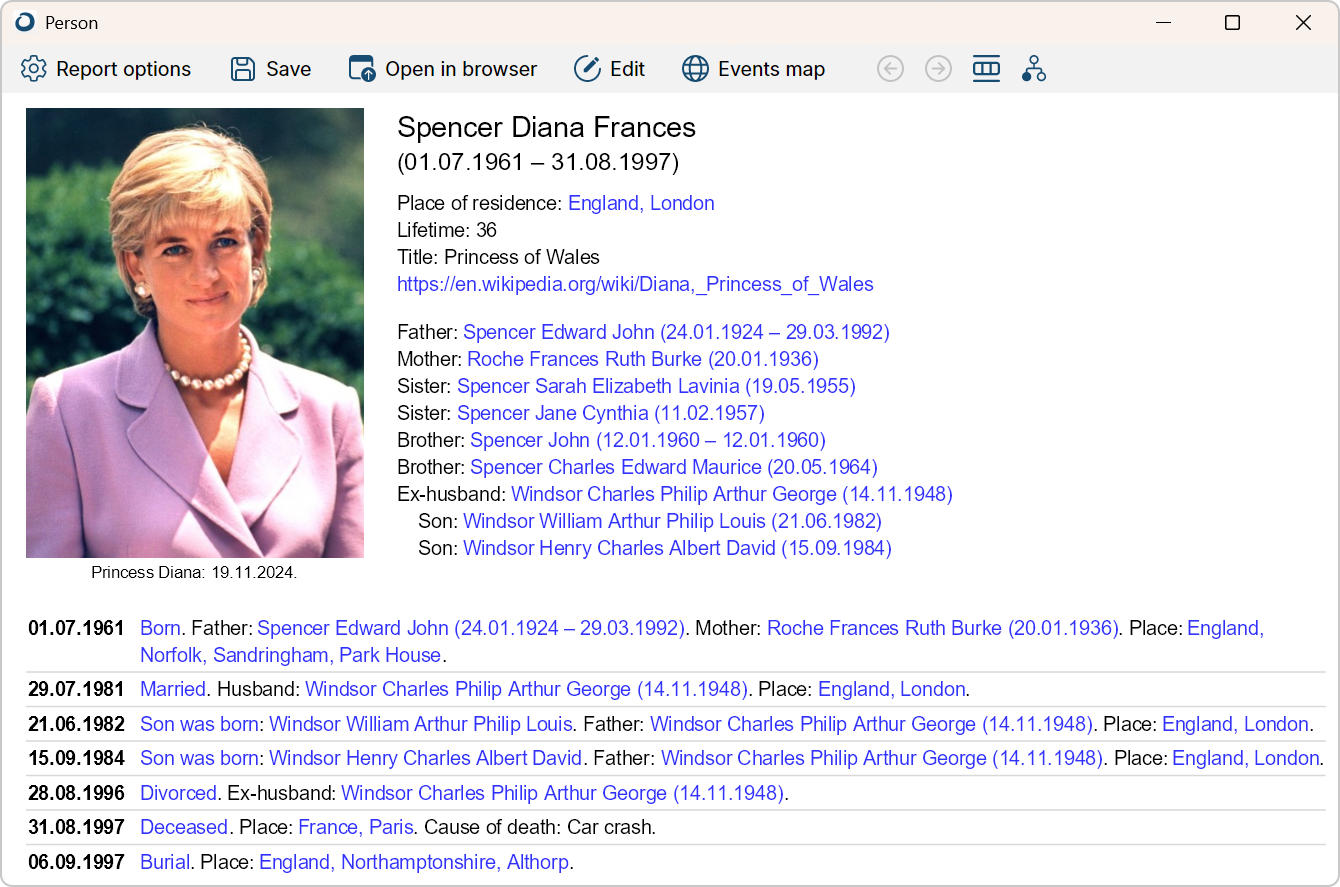Open son Windsor Henry Charles Albert David header link

coord(677,548)
